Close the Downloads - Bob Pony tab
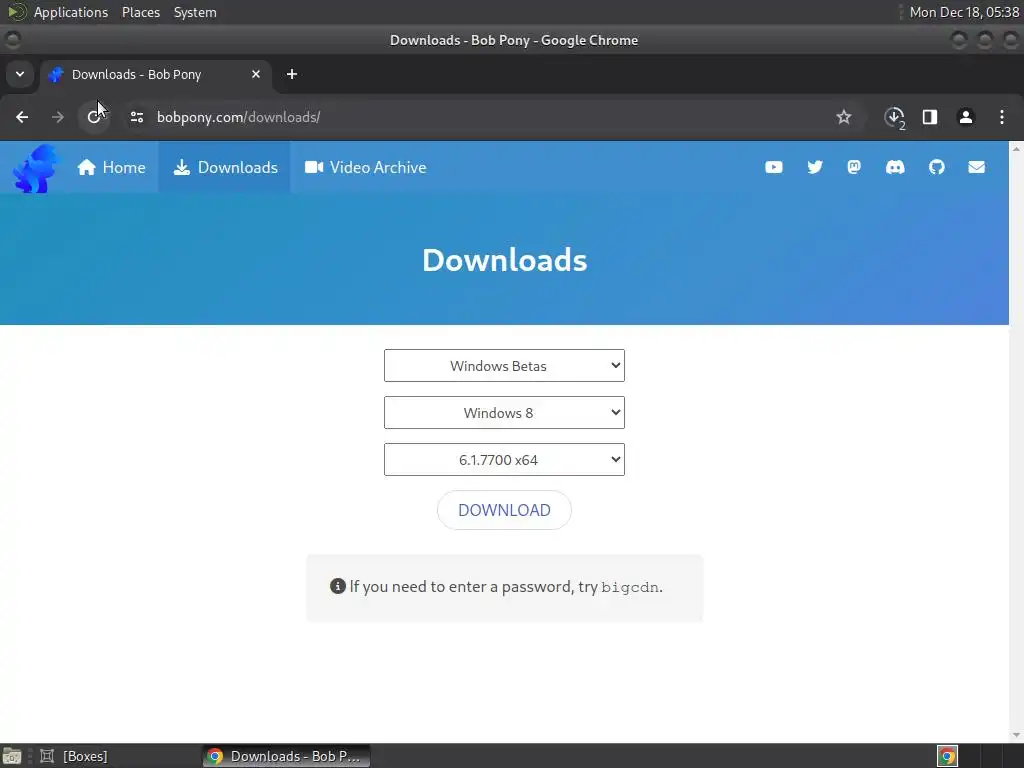The image size is (1024, 768). 256,74
